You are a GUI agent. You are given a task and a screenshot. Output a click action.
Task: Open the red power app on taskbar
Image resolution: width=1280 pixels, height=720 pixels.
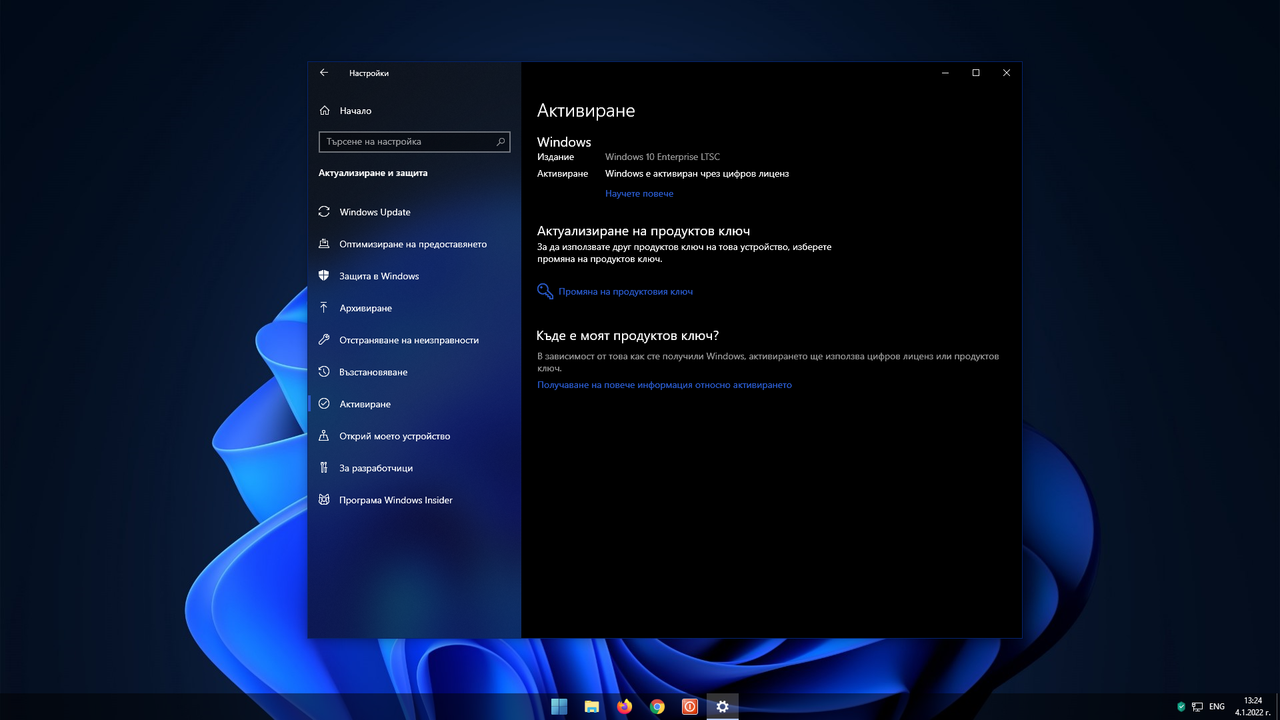[690, 706]
